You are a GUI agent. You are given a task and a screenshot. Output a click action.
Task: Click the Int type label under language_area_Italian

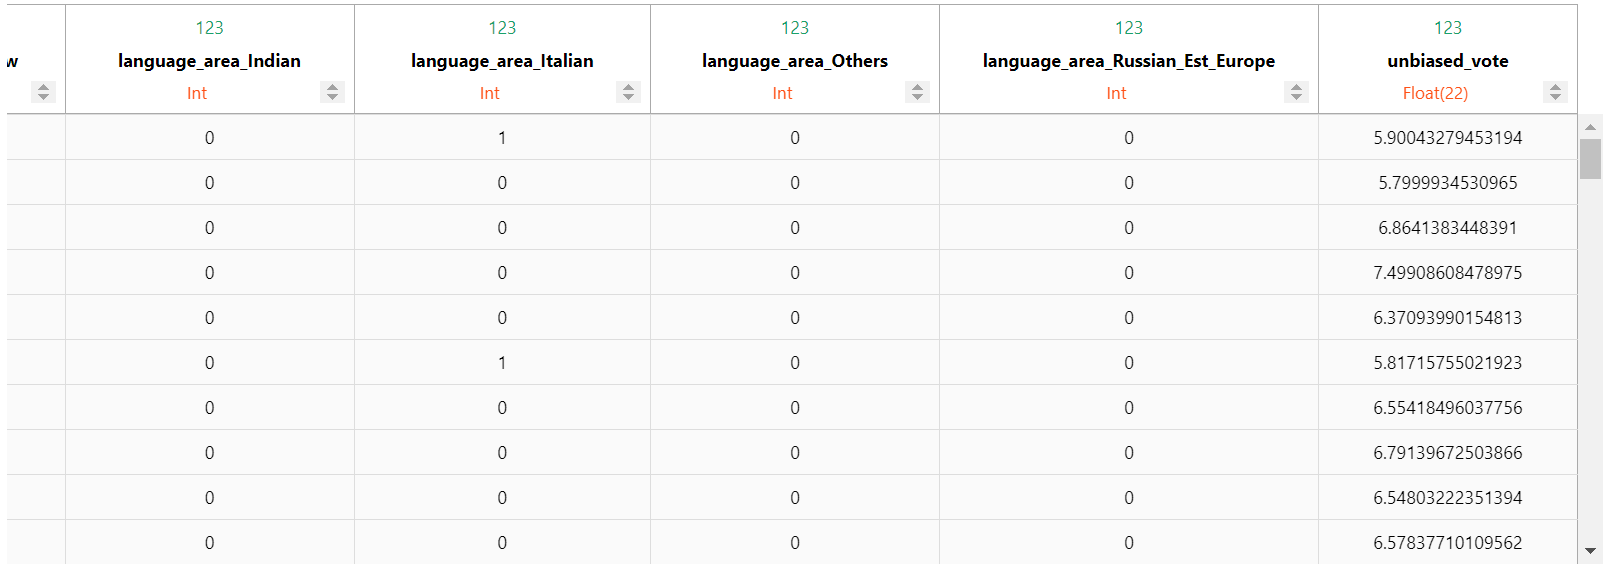[489, 93]
